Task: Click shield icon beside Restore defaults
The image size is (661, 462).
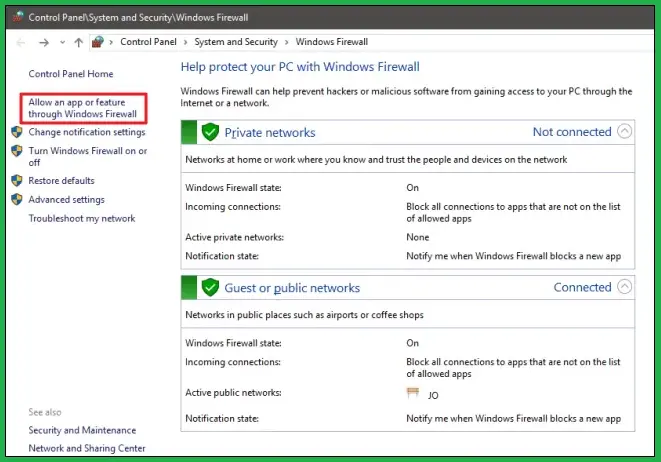Action: (x=17, y=180)
